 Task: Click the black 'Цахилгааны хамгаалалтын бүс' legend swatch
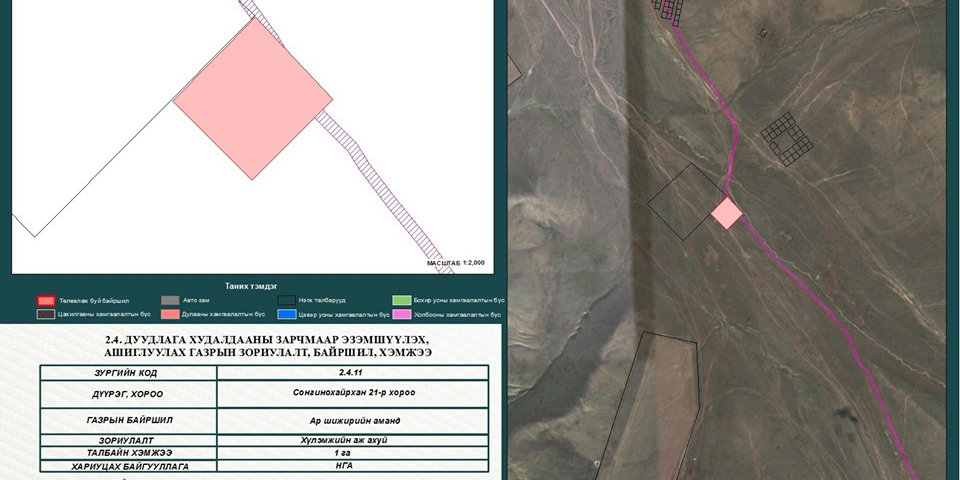click(x=45, y=314)
